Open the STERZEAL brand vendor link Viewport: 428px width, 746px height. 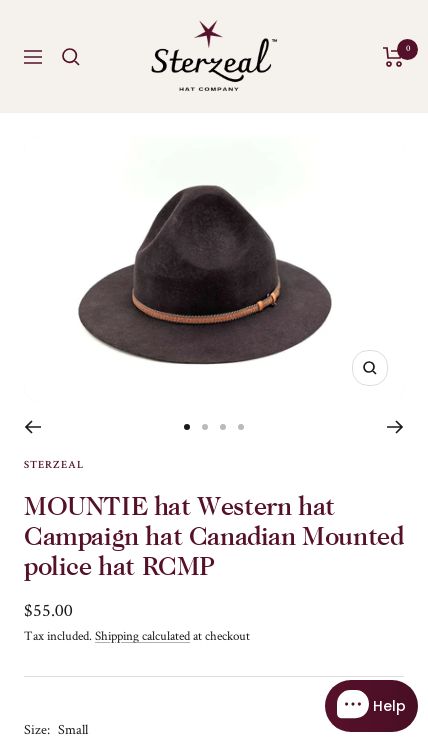tap(53, 464)
